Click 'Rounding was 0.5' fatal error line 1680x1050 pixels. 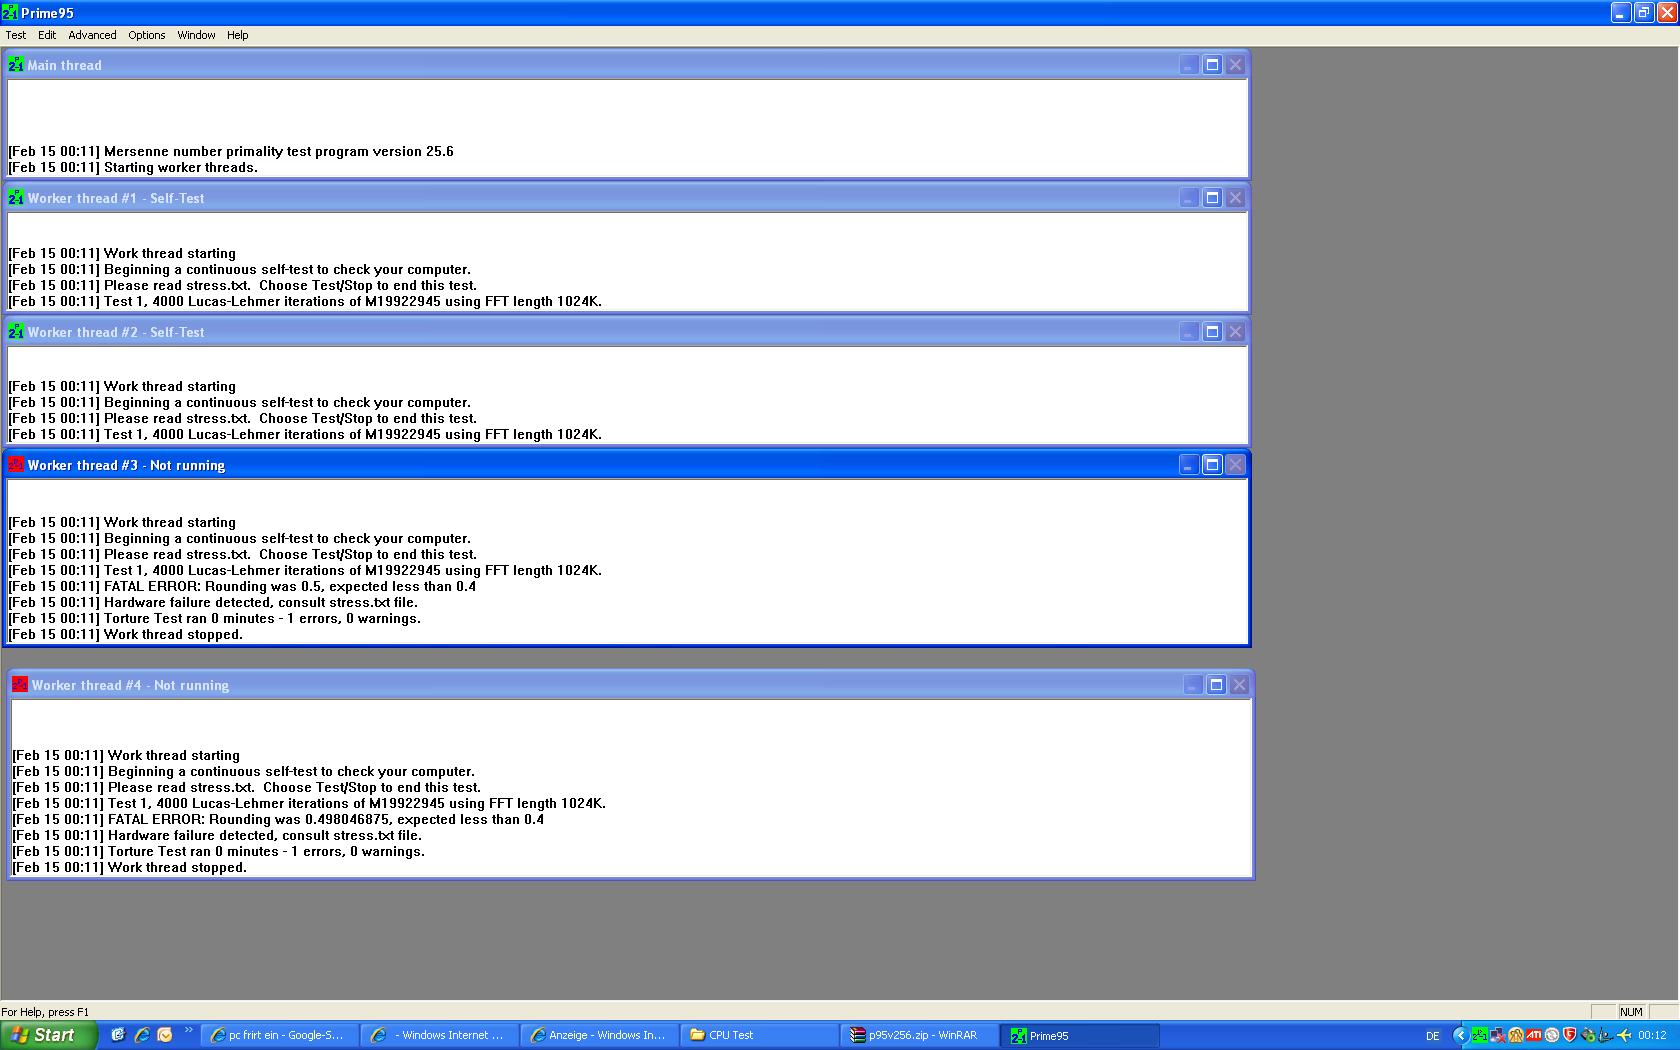coord(242,587)
